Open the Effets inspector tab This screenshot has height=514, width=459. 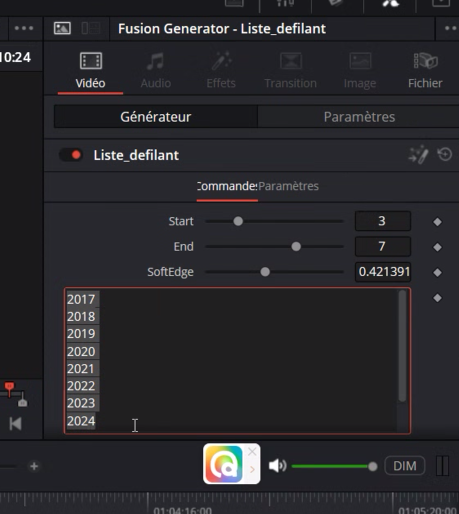(221, 71)
